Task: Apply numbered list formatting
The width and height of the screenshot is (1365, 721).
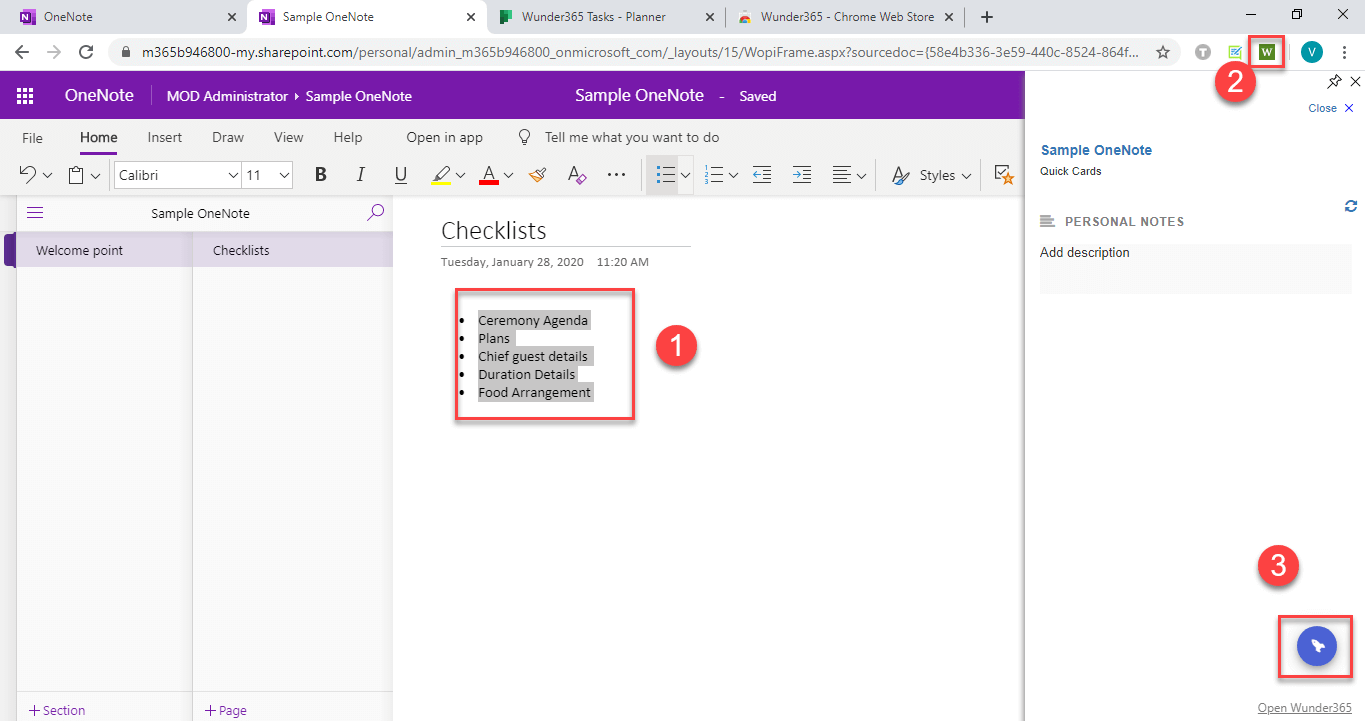Action: tap(714, 175)
